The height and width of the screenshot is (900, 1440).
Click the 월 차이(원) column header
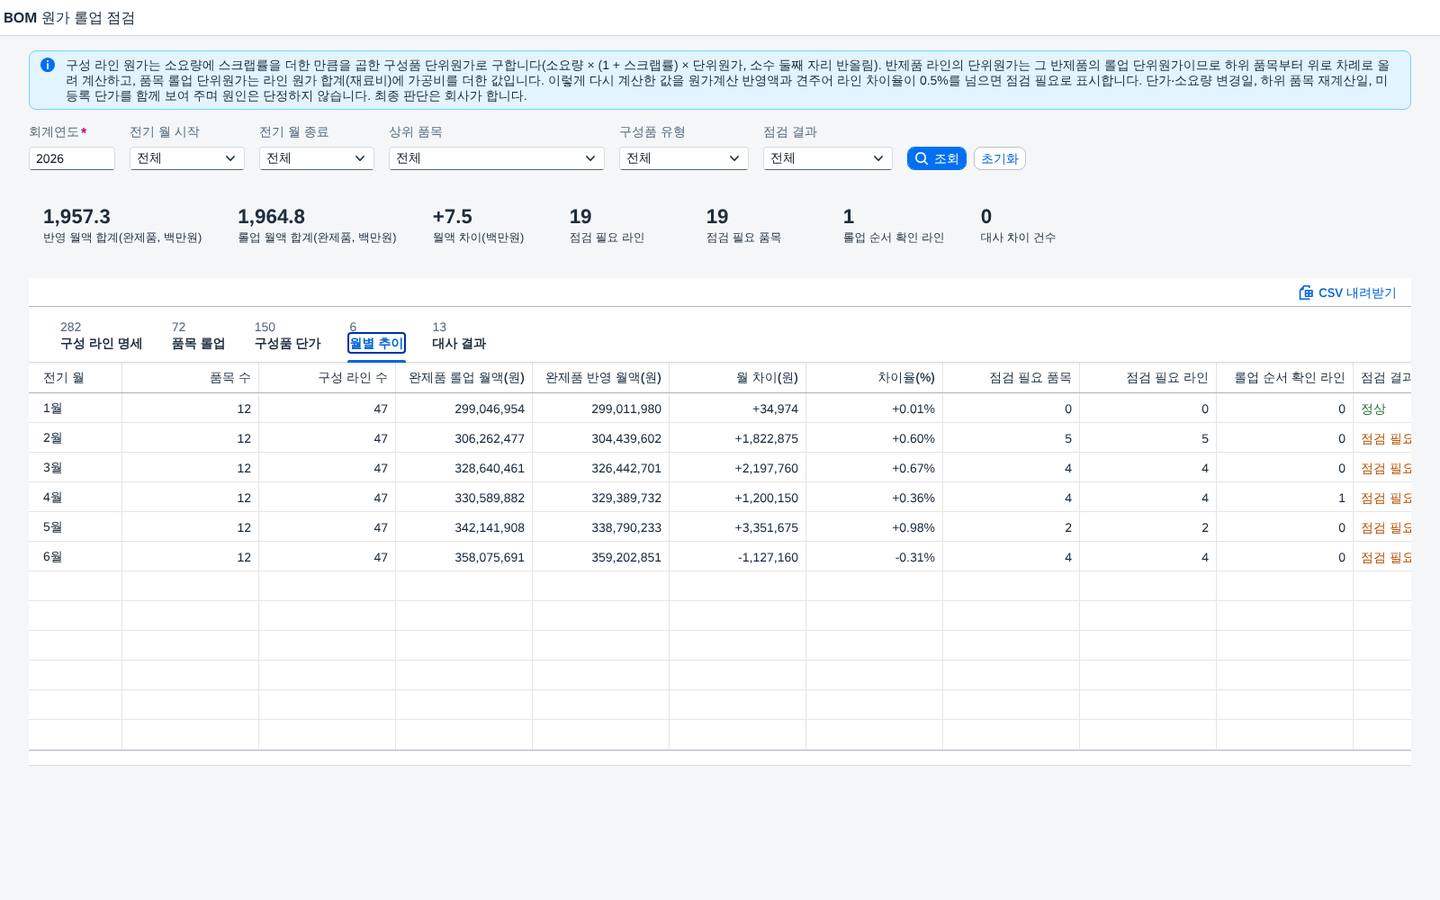pos(738,378)
